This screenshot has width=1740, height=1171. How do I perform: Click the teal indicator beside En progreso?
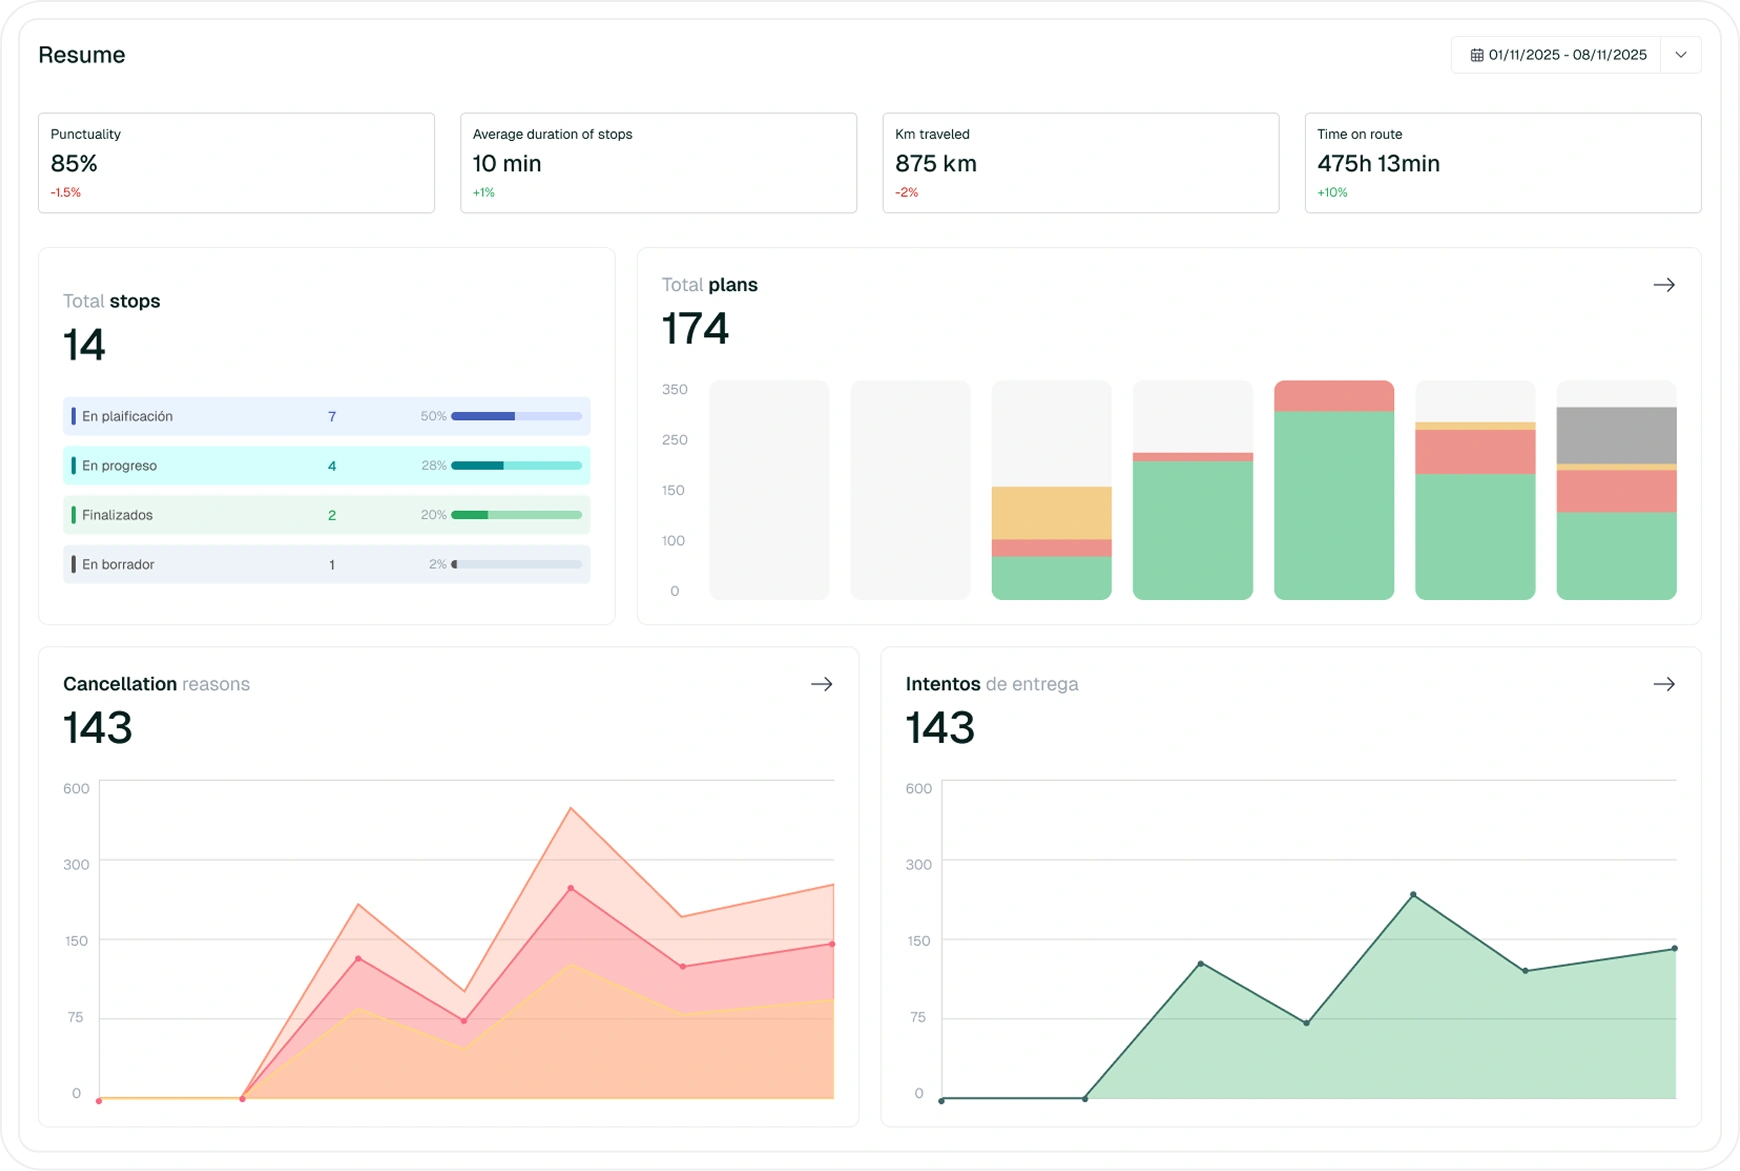(72, 465)
